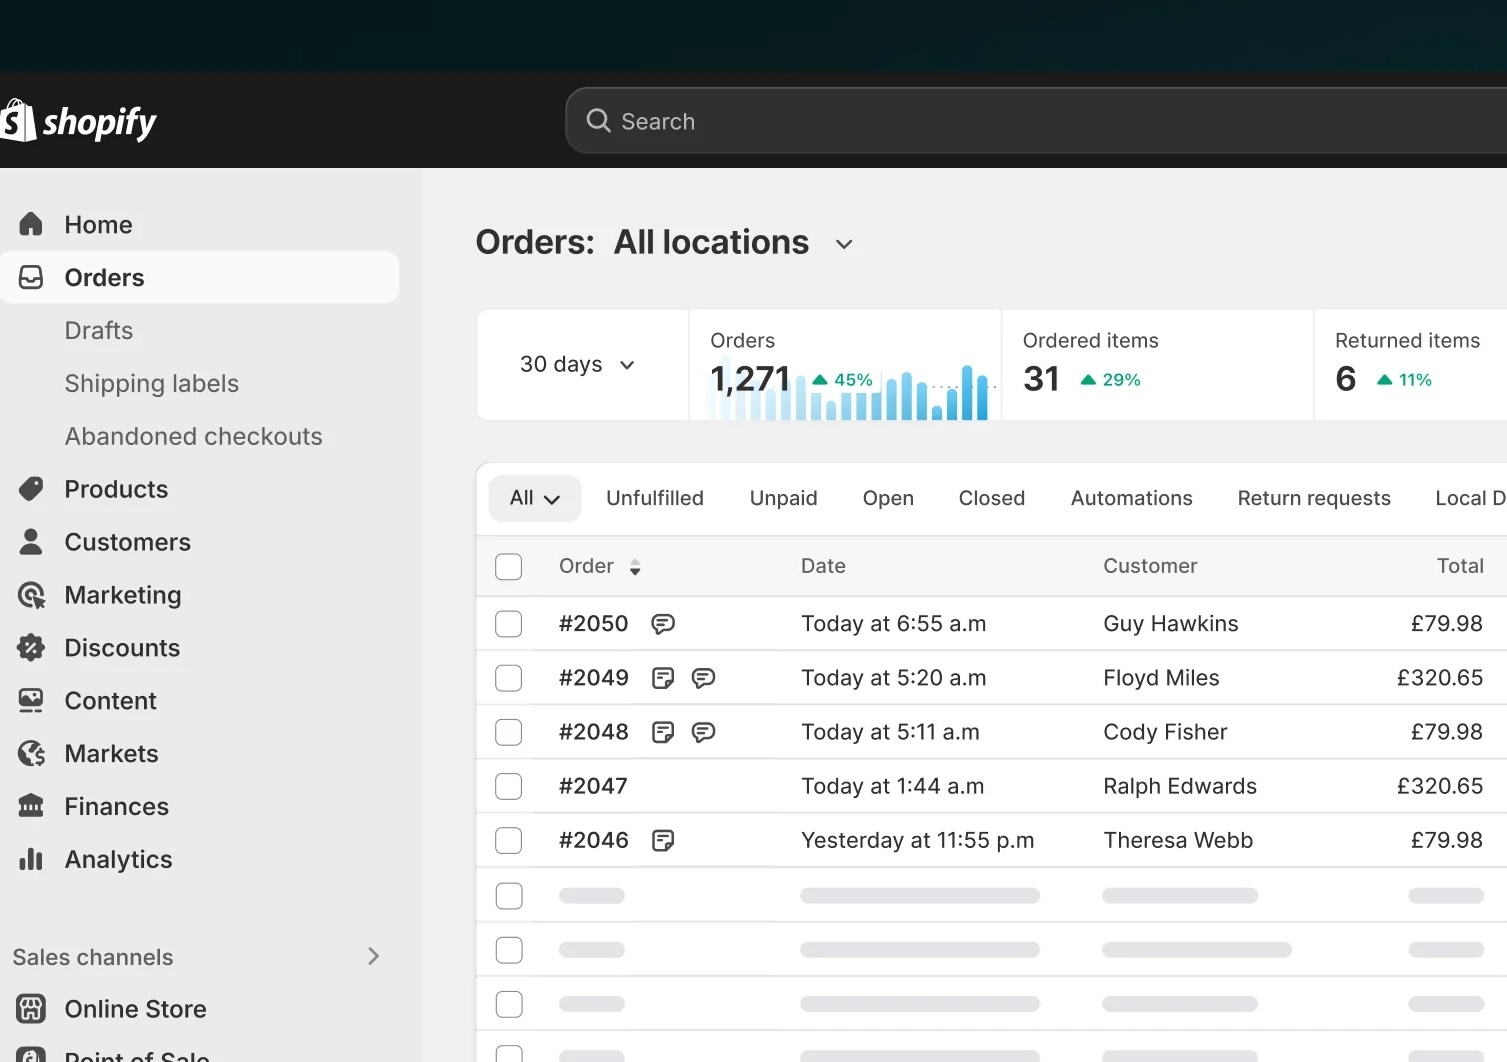The width and height of the screenshot is (1507, 1062).
Task: Select the checkbox beside order #2047
Action: pyautogui.click(x=508, y=786)
